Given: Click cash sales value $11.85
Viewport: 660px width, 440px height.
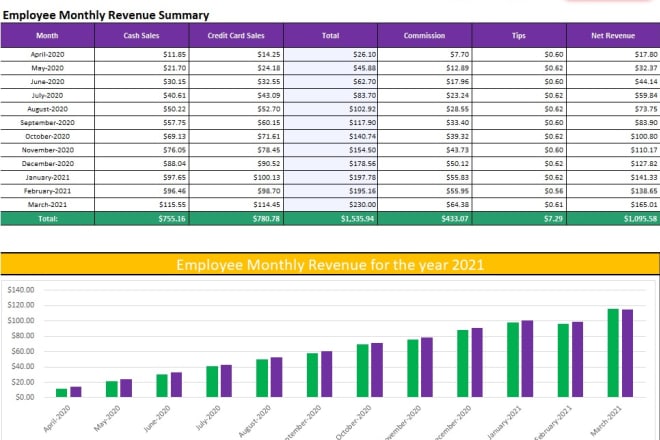Looking at the screenshot, I should coord(174,54).
